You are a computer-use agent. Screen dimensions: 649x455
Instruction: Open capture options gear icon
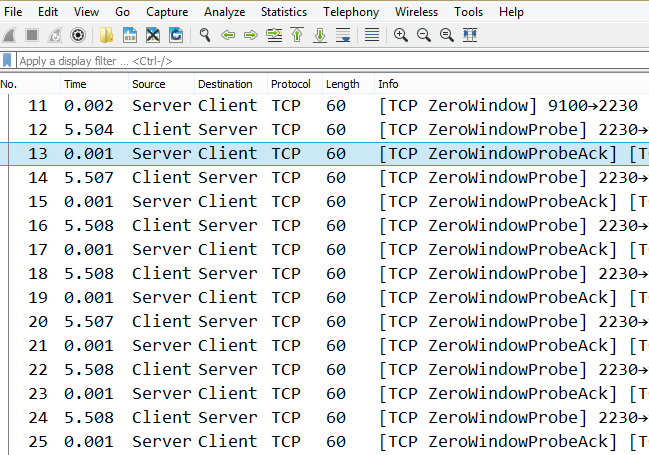pyautogui.click(x=78, y=36)
